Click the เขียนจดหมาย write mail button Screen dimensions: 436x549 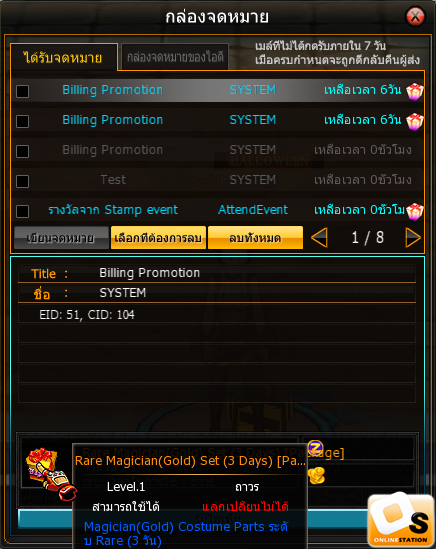click(61, 238)
